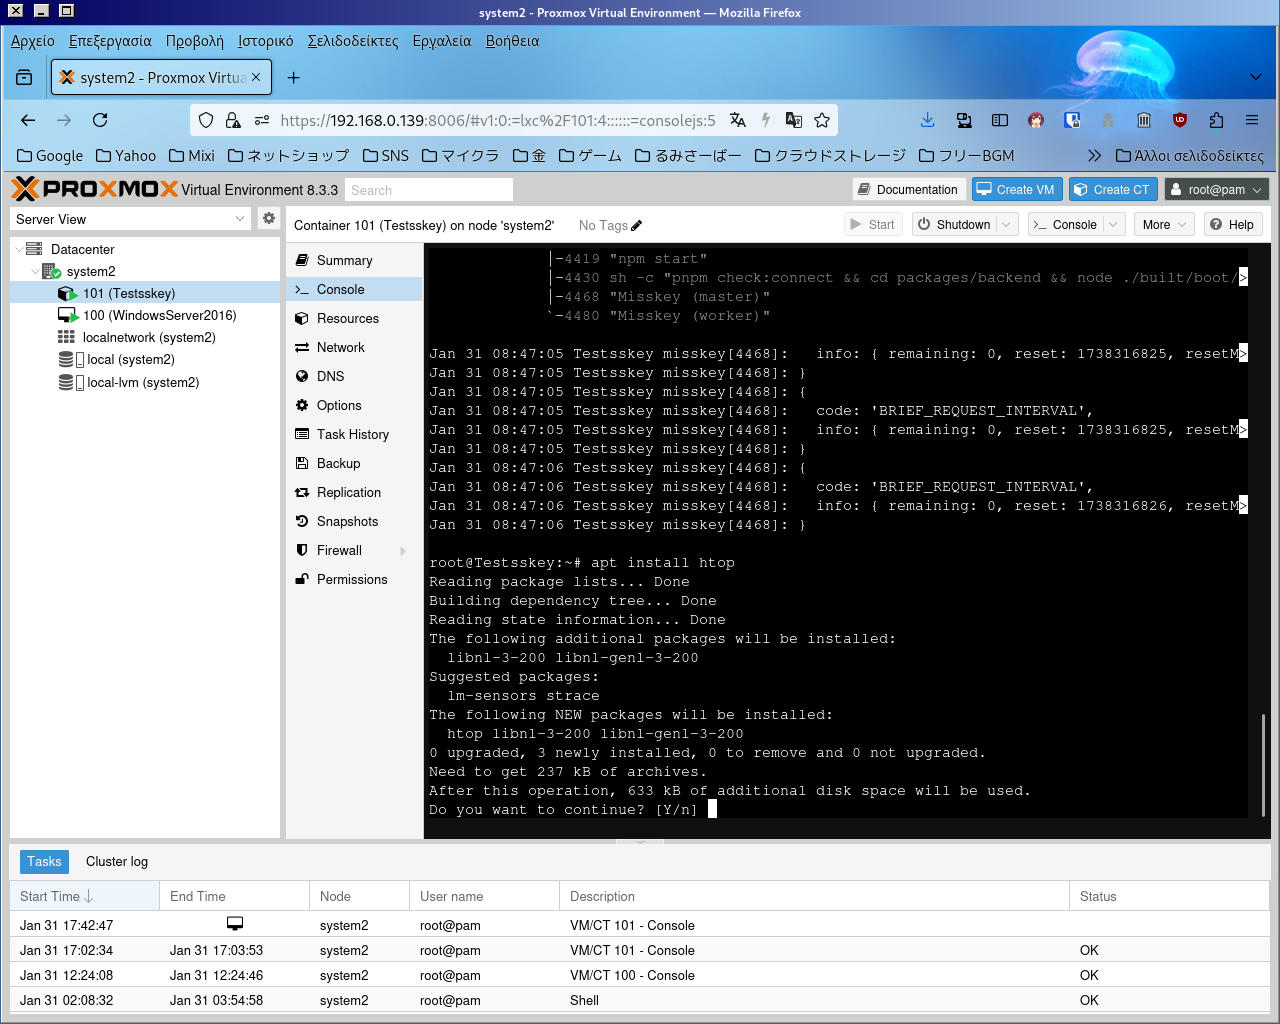Select the Tasks tab
The width and height of the screenshot is (1280, 1024).
(44, 861)
